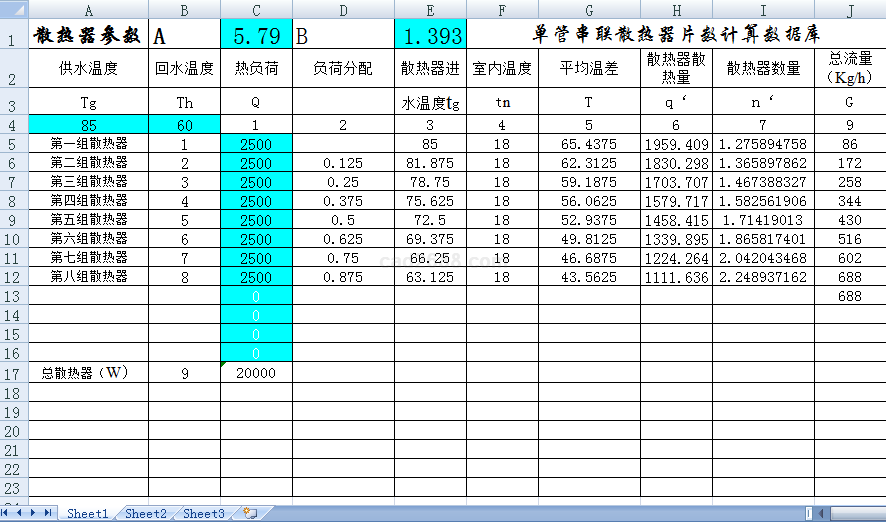Viewport: 886px width, 522px height.
Task: Click row 17 header
Action: [14, 373]
